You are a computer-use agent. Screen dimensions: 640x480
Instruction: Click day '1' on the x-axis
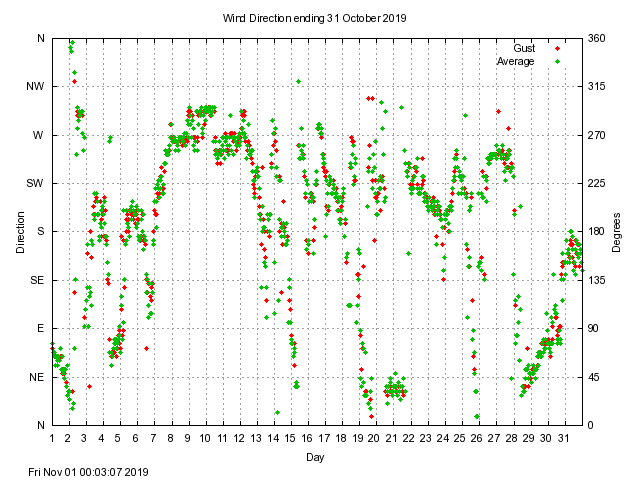(52, 438)
